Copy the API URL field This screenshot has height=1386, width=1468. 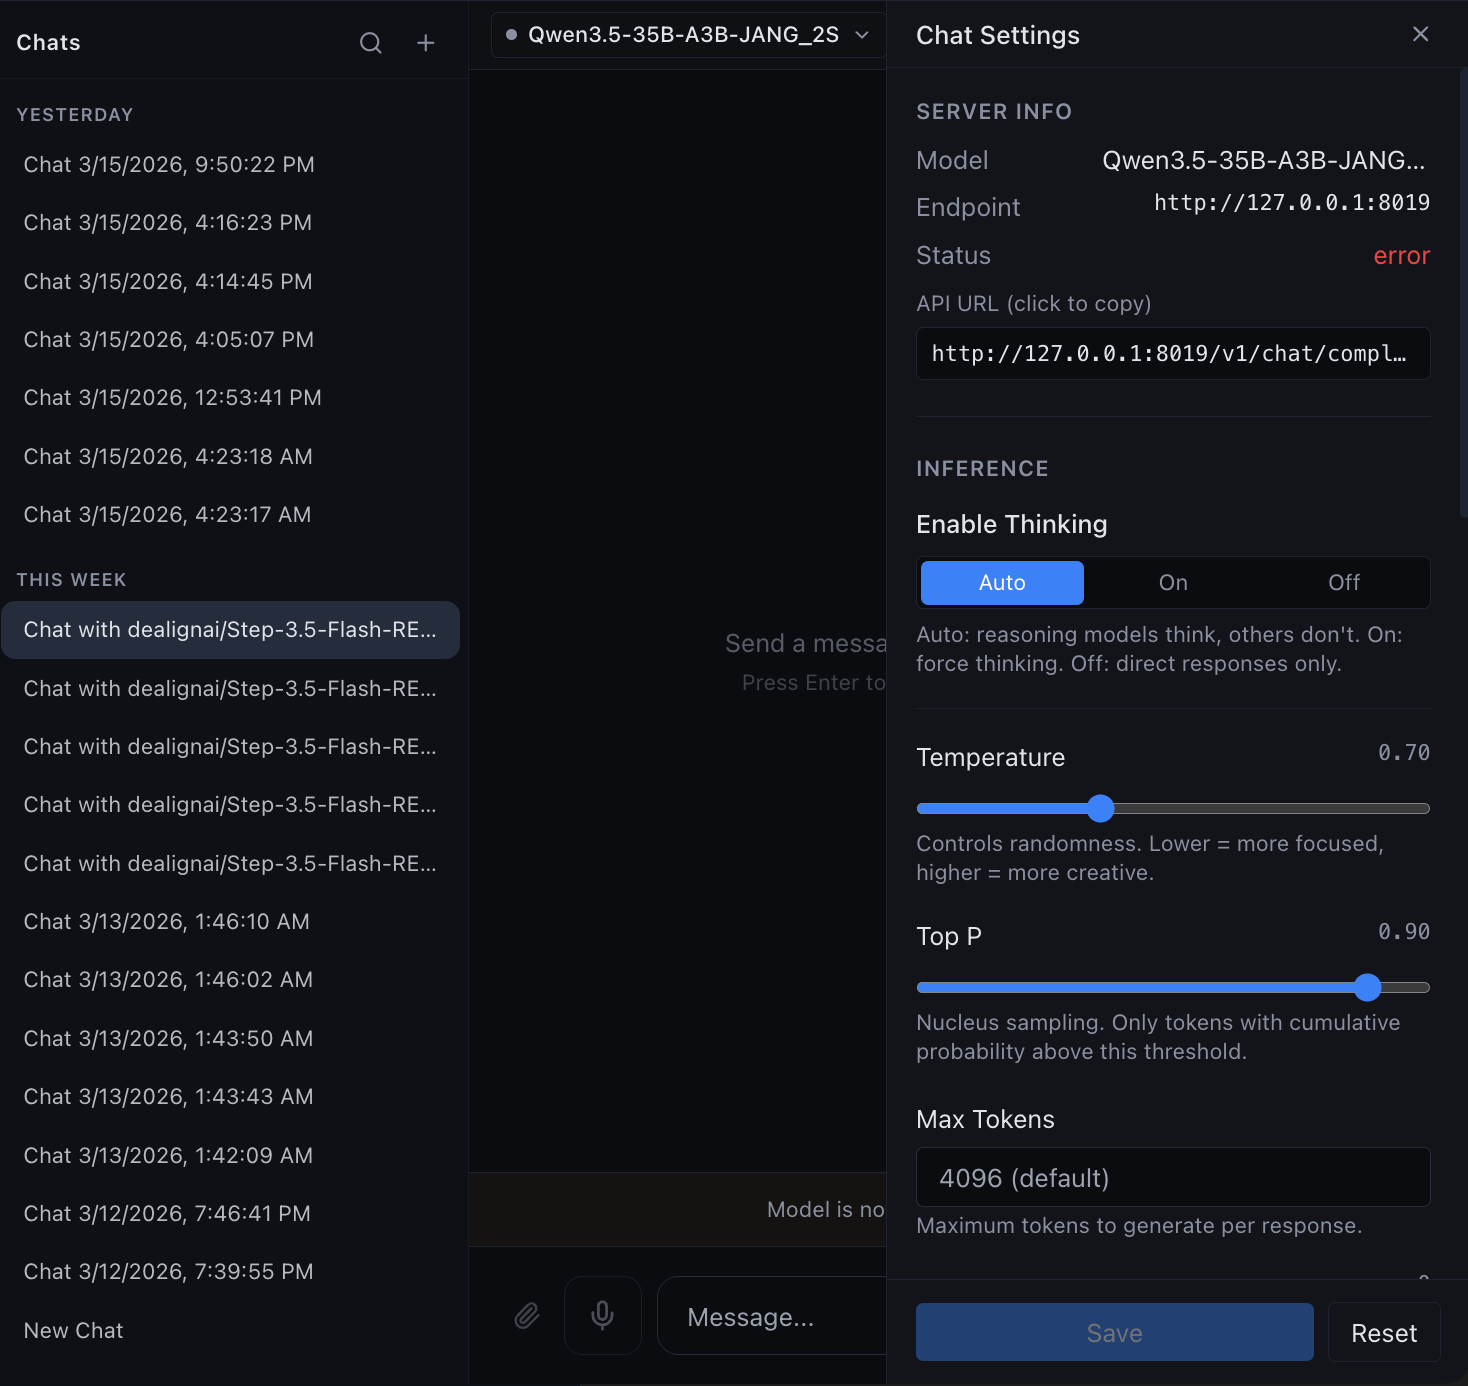(1173, 354)
